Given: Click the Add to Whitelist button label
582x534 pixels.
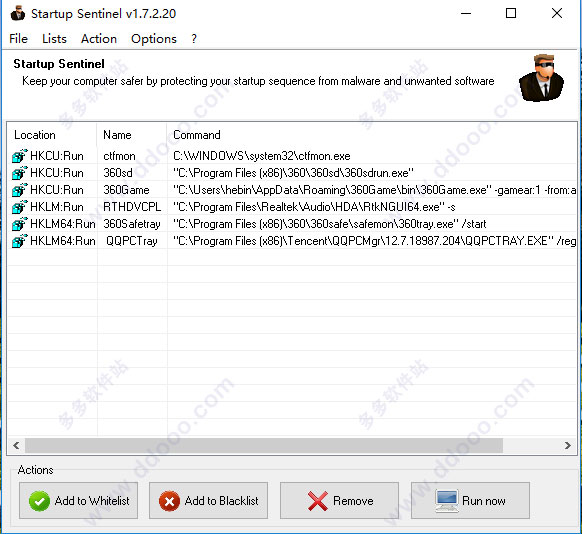Looking at the screenshot, I should pyautogui.click(x=92, y=501).
